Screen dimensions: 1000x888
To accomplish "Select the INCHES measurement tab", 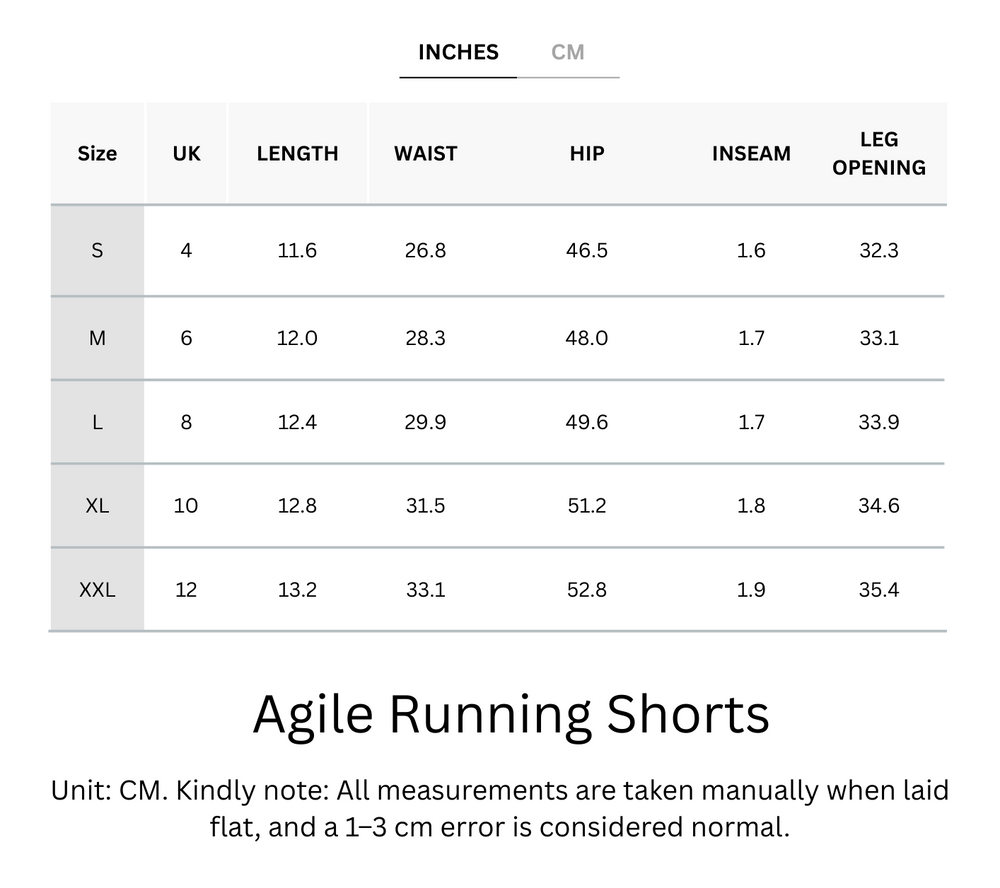I will [458, 51].
